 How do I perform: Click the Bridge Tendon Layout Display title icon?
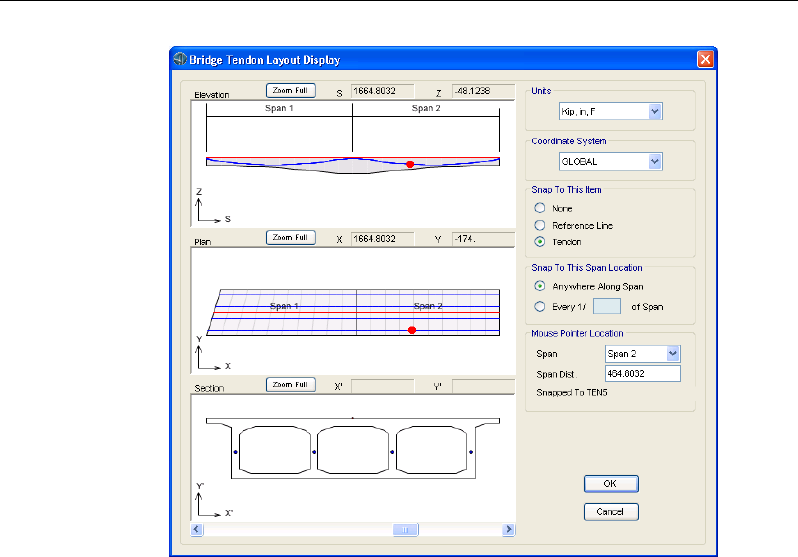tap(180, 59)
